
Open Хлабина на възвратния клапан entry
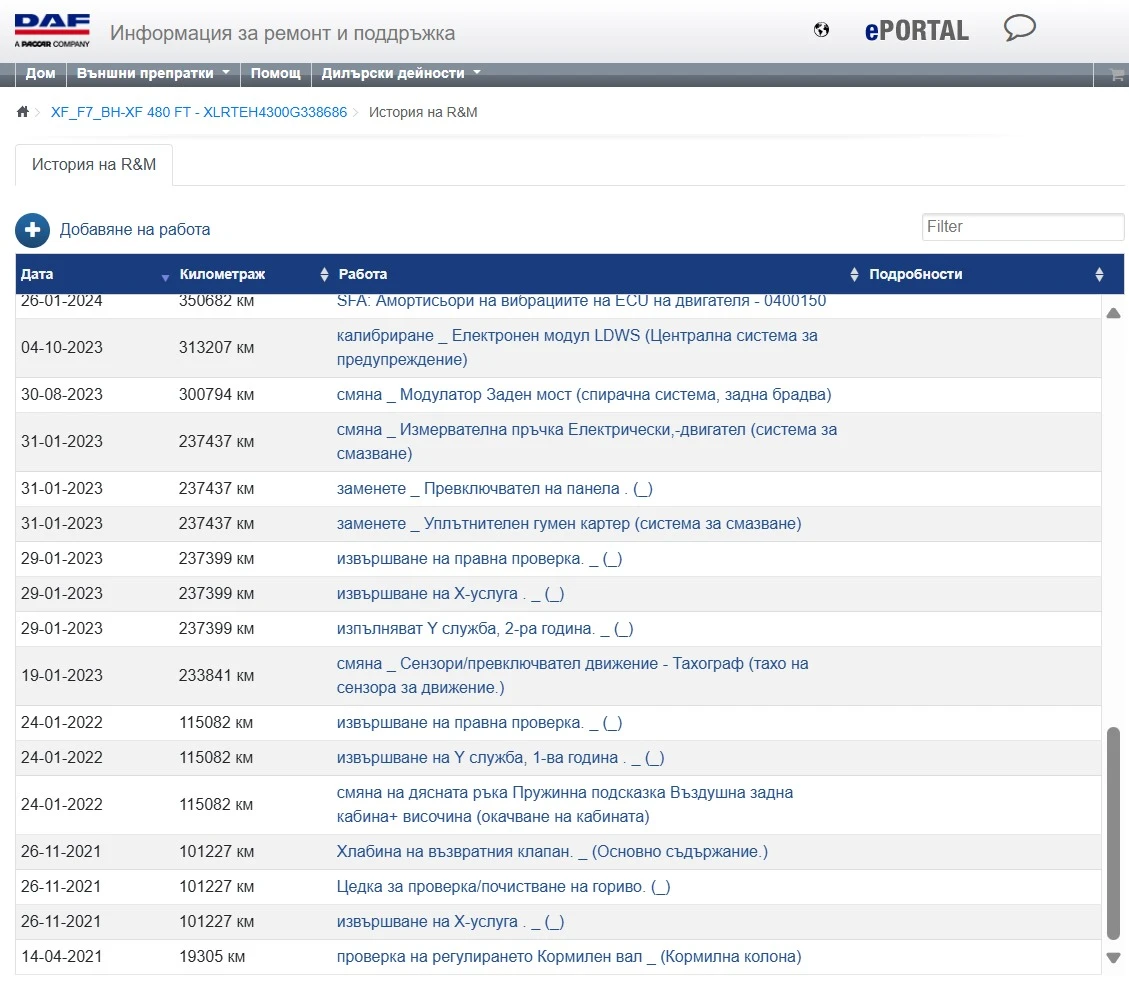coord(552,852)
